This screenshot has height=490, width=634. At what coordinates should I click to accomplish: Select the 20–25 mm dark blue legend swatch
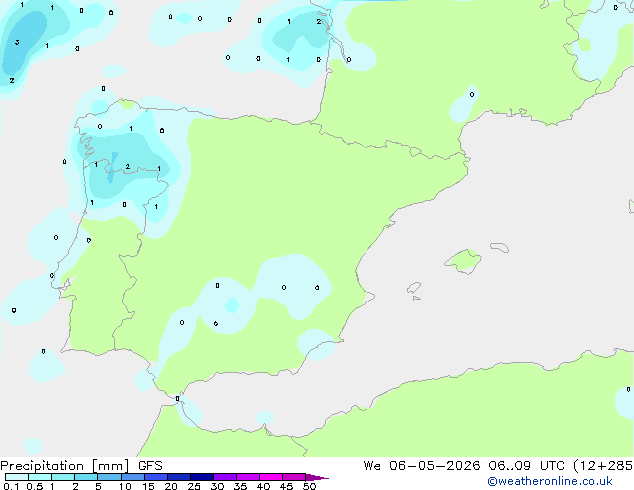coord(179,477)
